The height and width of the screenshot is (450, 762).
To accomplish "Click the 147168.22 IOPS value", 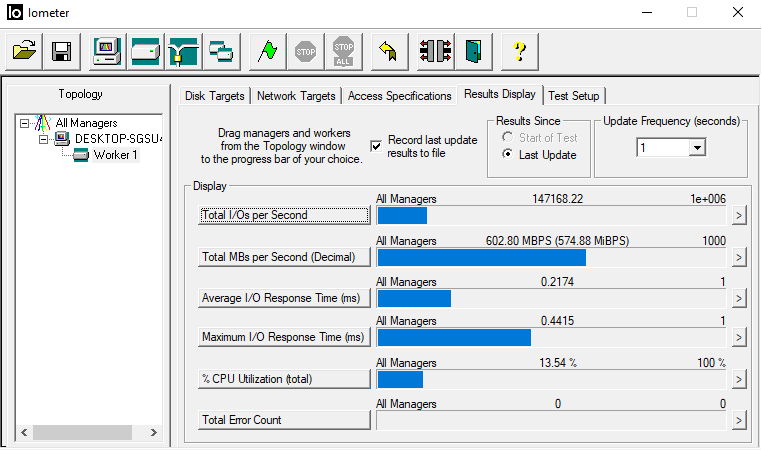I will click(x=557, y=199).
